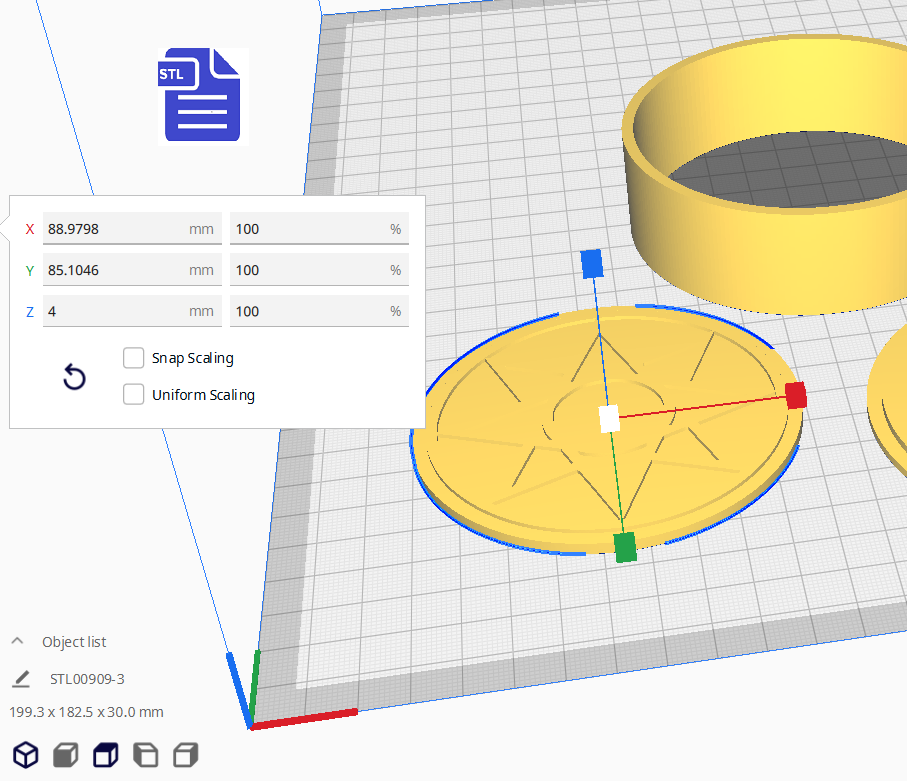
Task: Switch to top view camera
Action: click(x=105, y=754)
